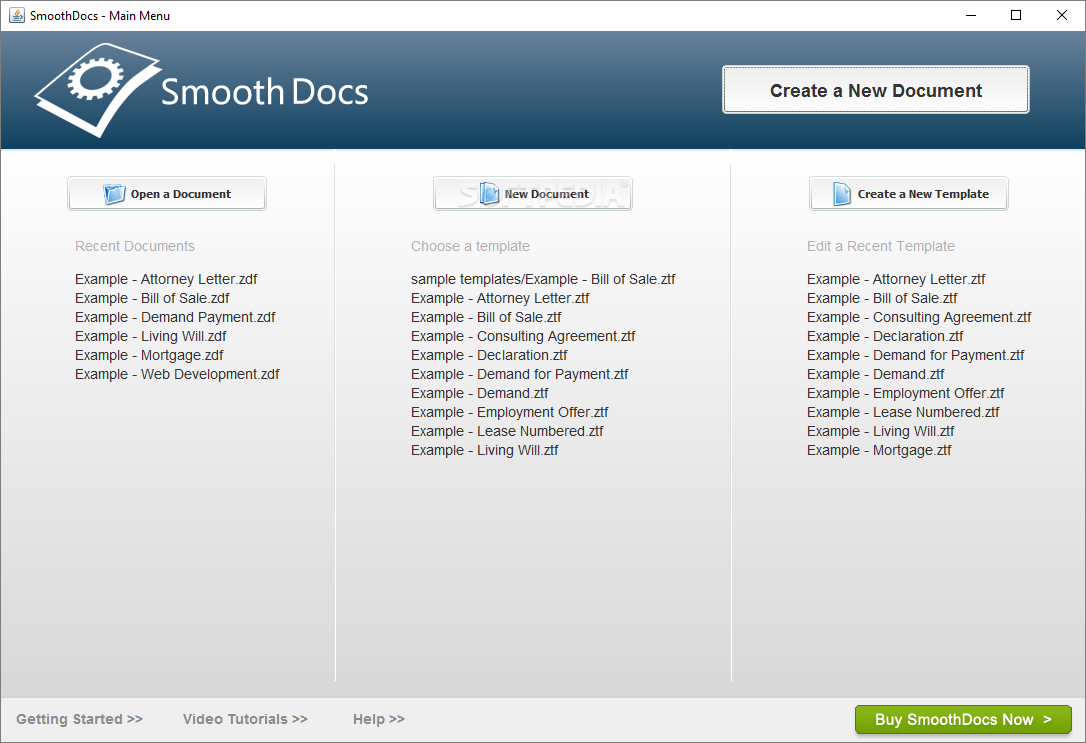1086x743 pixels.
Task: Open recent document Example - Demand Payment.zdf
Action: click(175, 317)
